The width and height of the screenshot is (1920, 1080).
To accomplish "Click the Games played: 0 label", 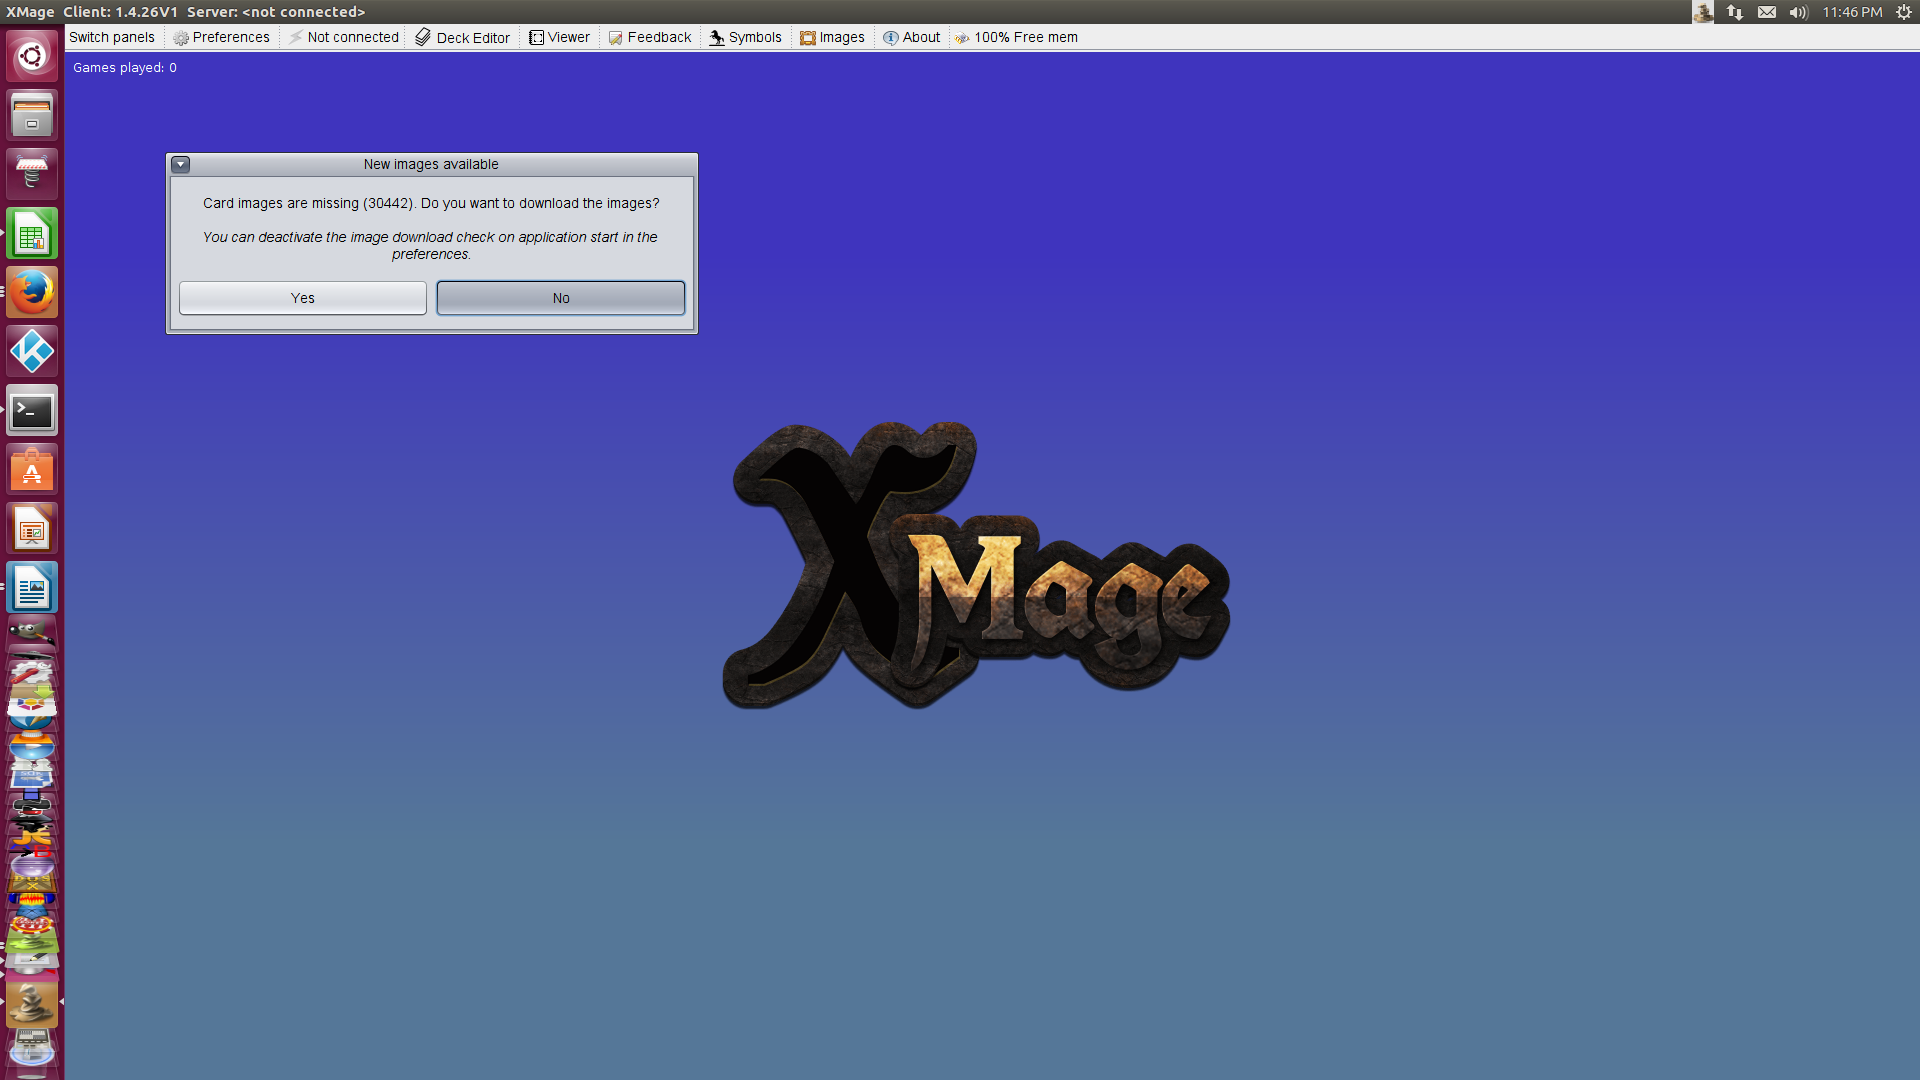I will tap(125, 67).
